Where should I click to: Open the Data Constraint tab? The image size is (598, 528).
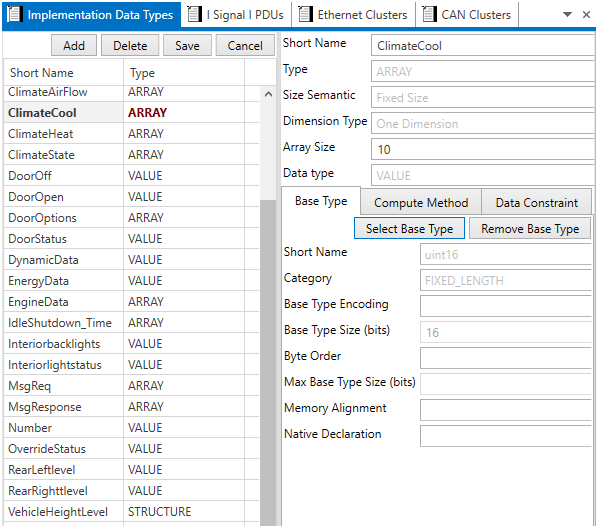(537, 203)
